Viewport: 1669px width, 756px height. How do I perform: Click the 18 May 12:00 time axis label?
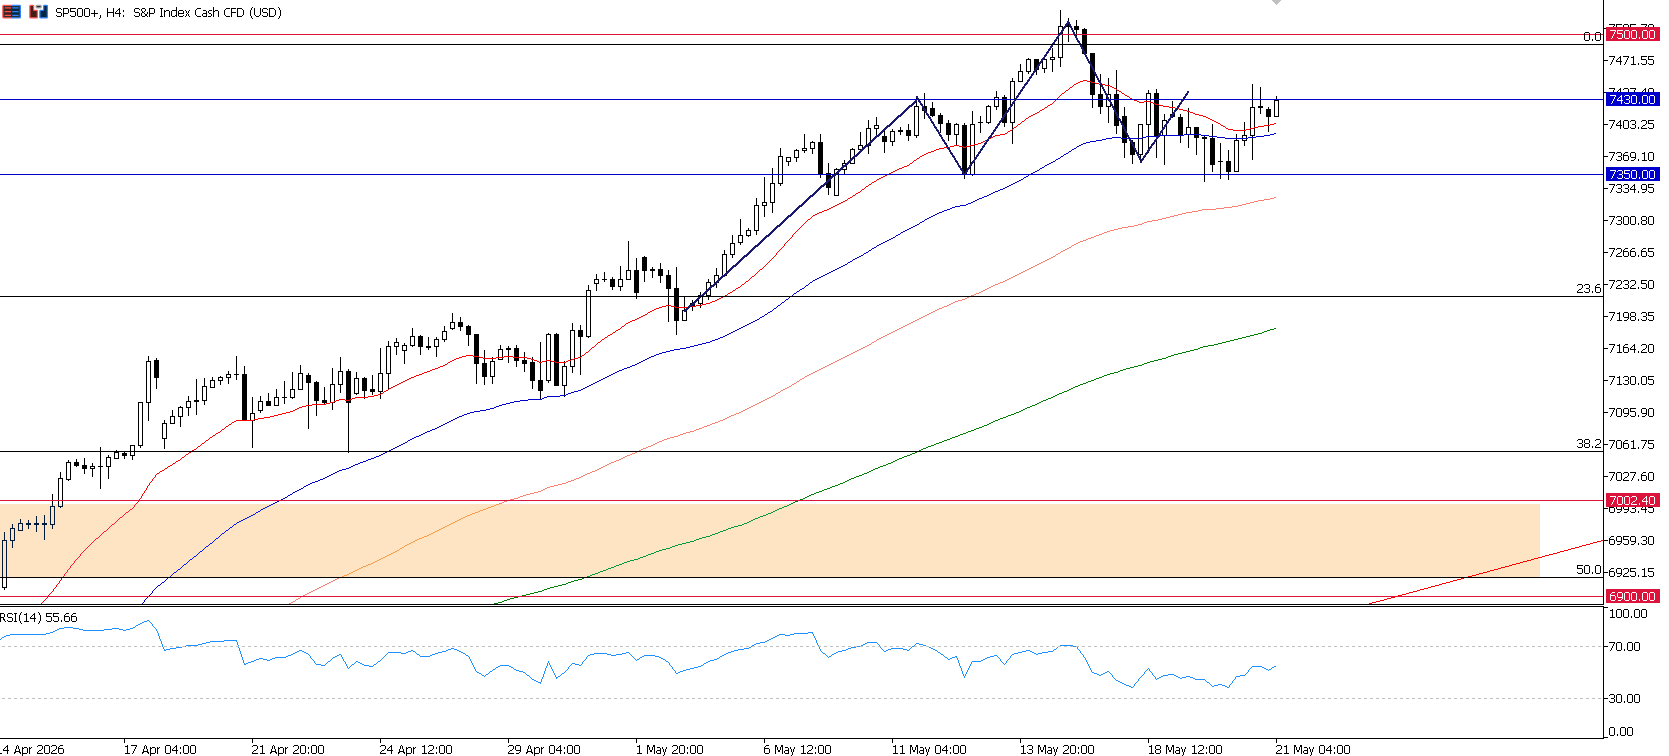[1185, 749]
